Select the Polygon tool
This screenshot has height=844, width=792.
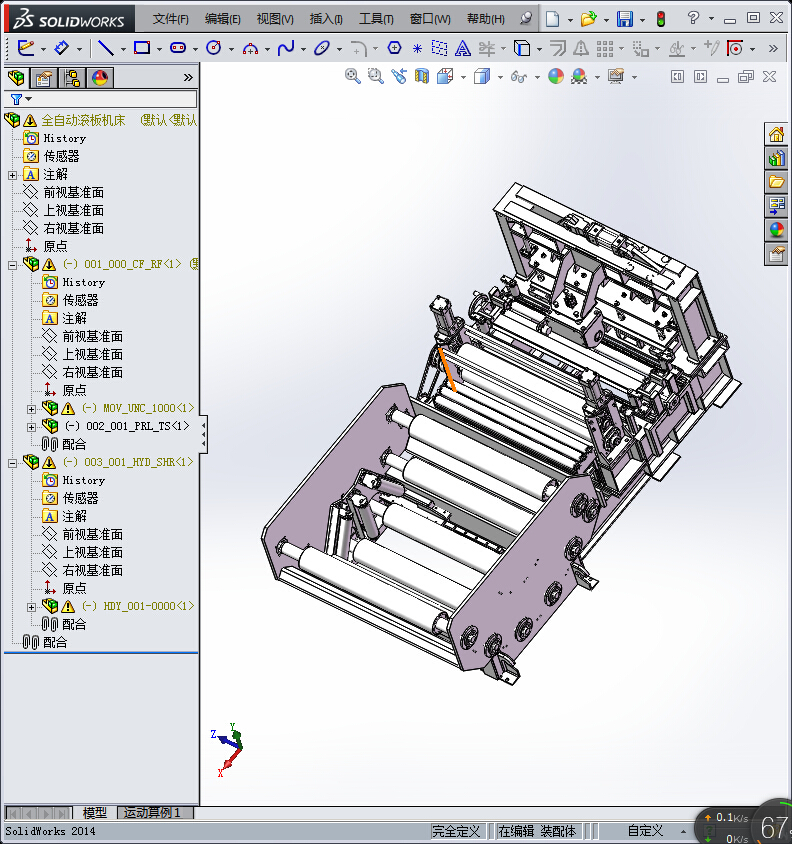[x=395, y=48]
